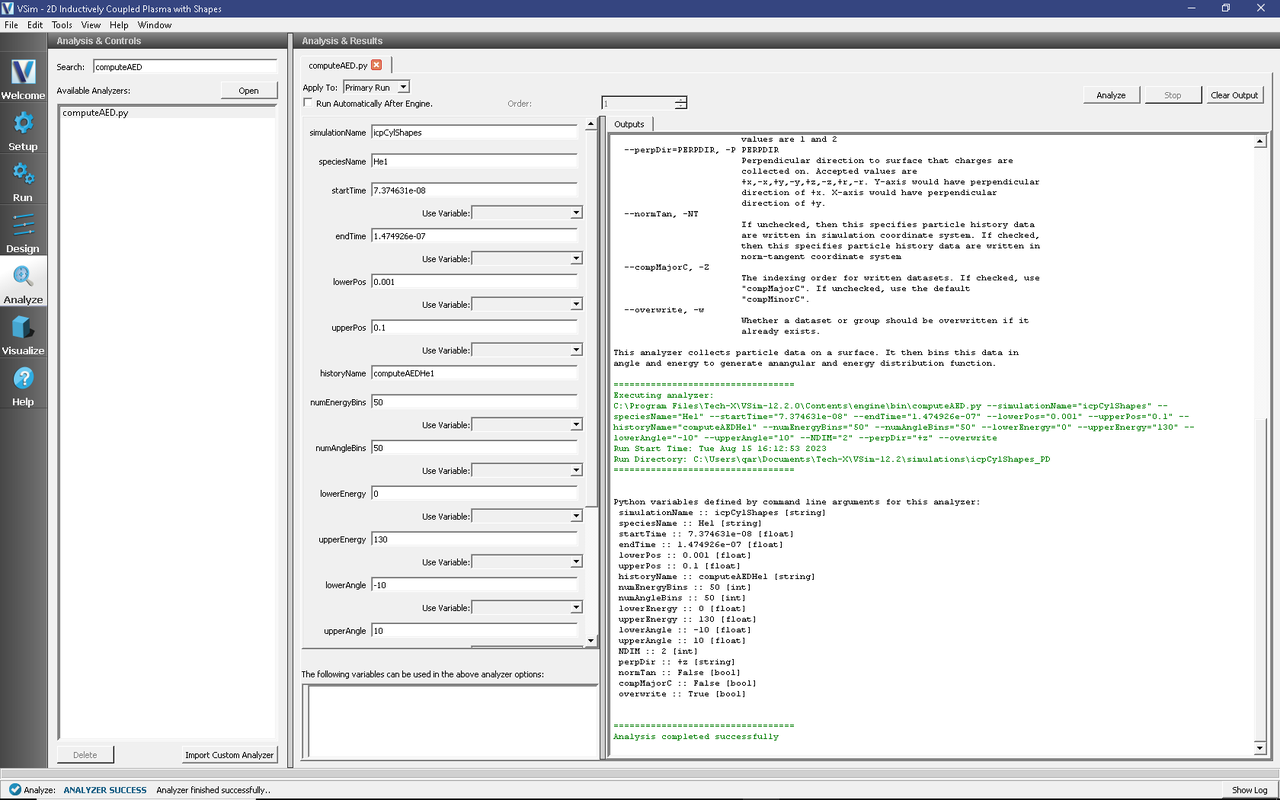The image size is (1280, 800).
Task: Click the upperPos input field
Action: (474, 328)
